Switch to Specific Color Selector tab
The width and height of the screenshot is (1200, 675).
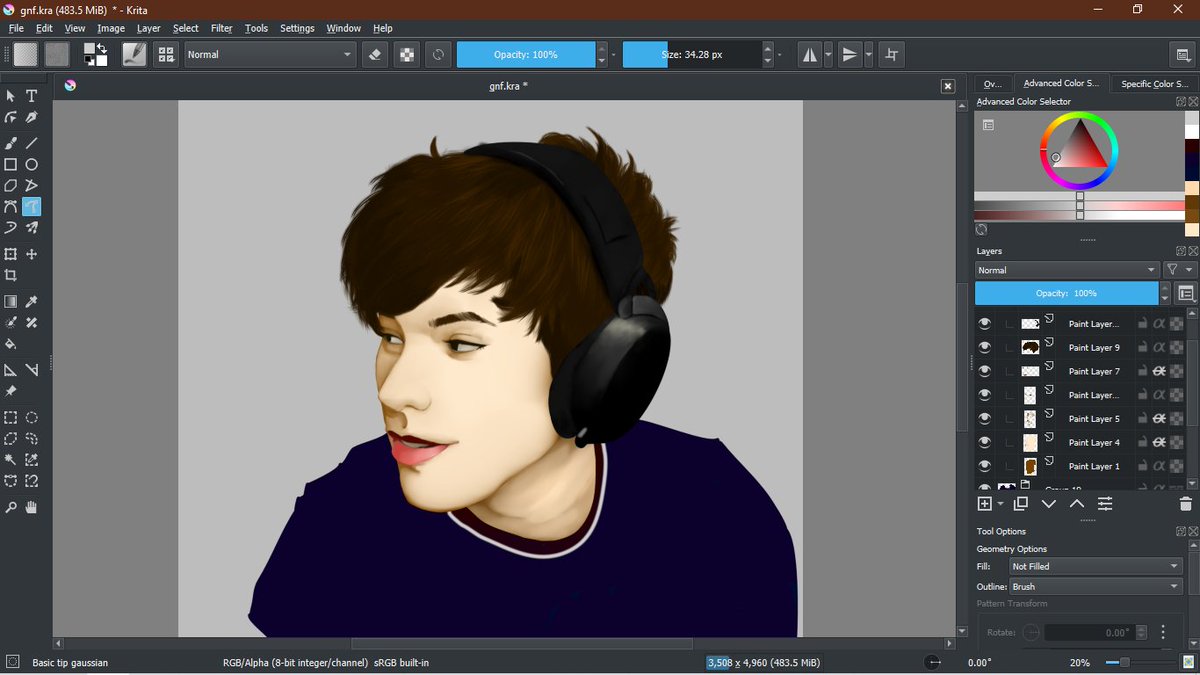coord(1154,83)
